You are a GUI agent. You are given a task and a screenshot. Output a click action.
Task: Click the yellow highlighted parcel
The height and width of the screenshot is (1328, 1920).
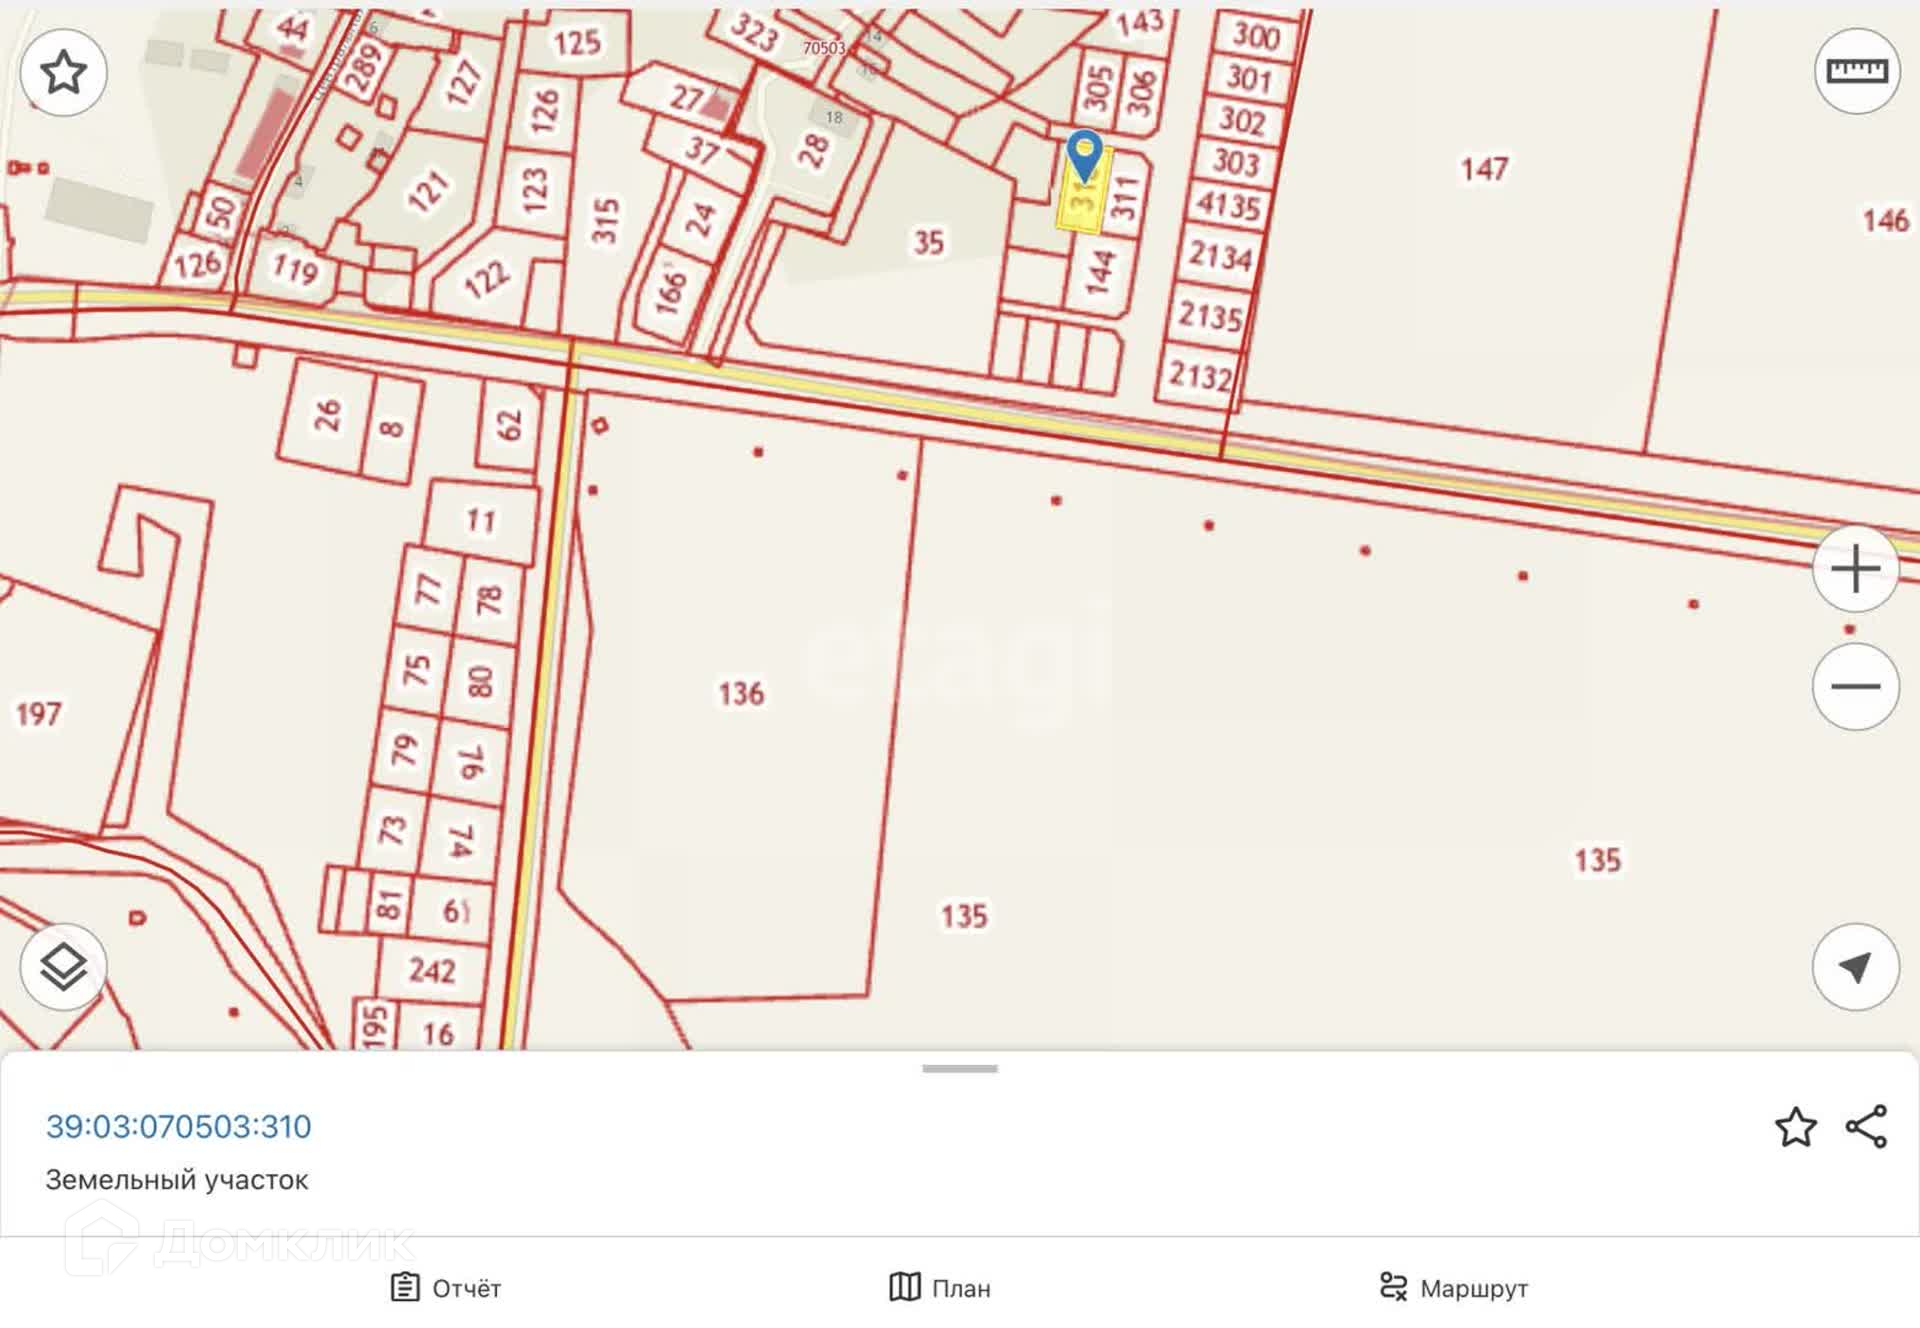[x=1082, y=212]
